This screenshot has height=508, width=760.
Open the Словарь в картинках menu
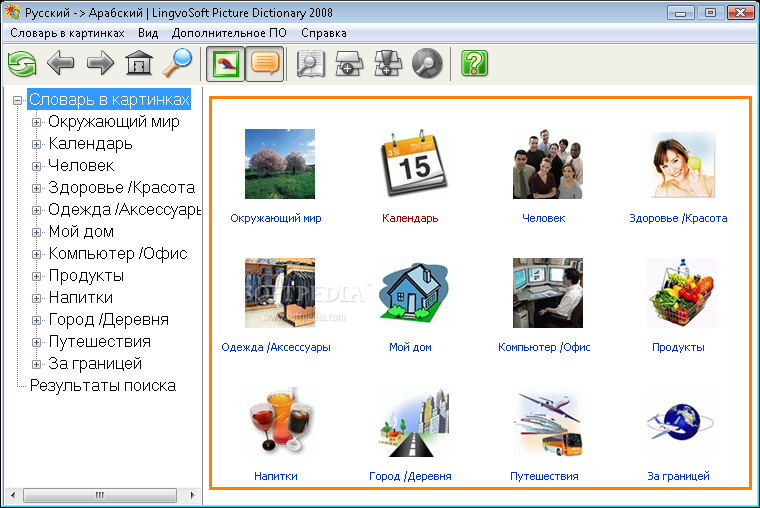(67, 33)
